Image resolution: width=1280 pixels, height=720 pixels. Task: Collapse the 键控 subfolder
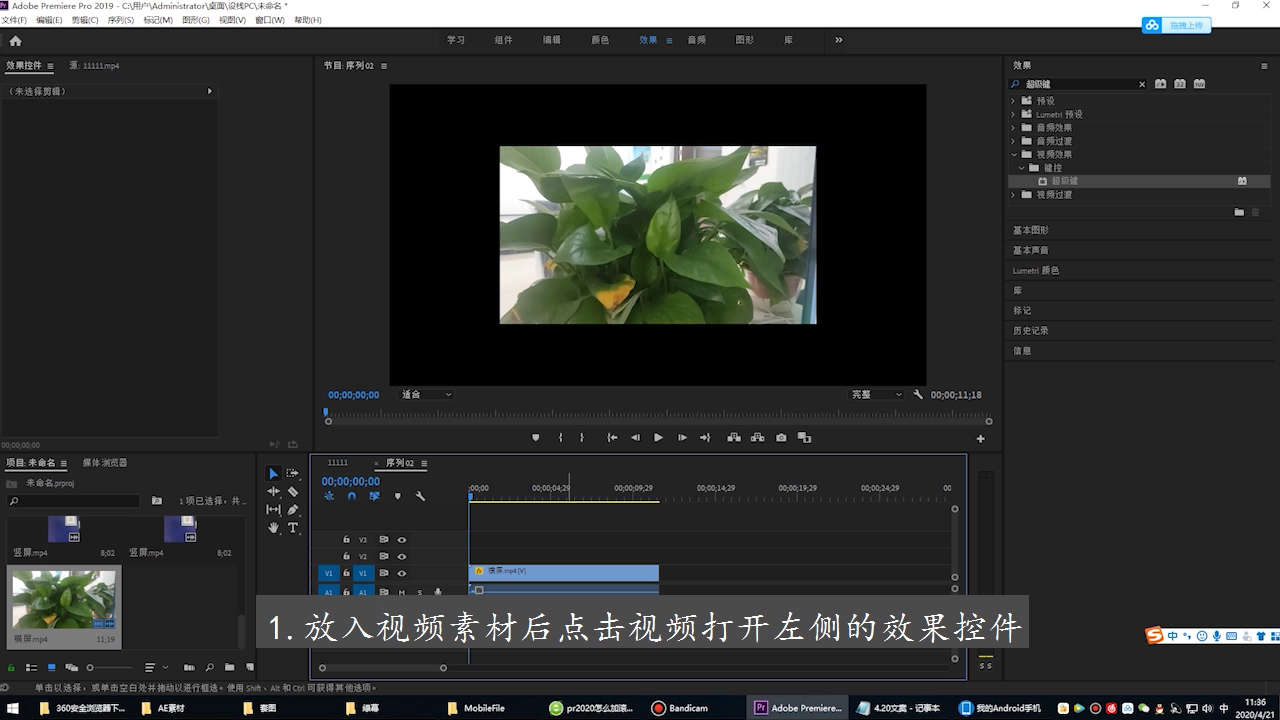click(x=1022, y=168)
